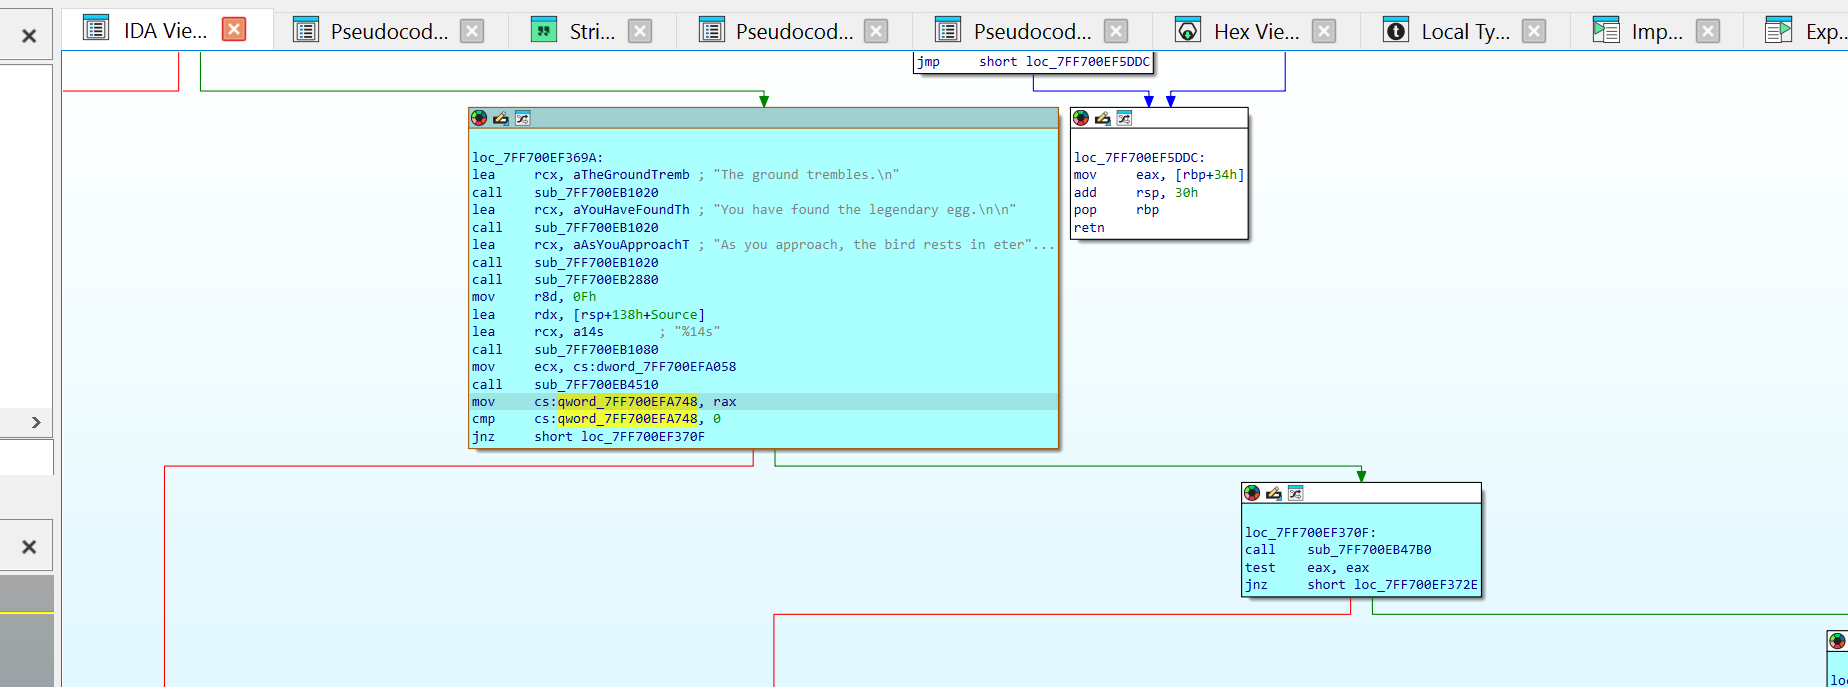1848x687 pixels.
Task: Click group-nodes icon on loc_7FF700EF369A block
Action: [522, 118]
